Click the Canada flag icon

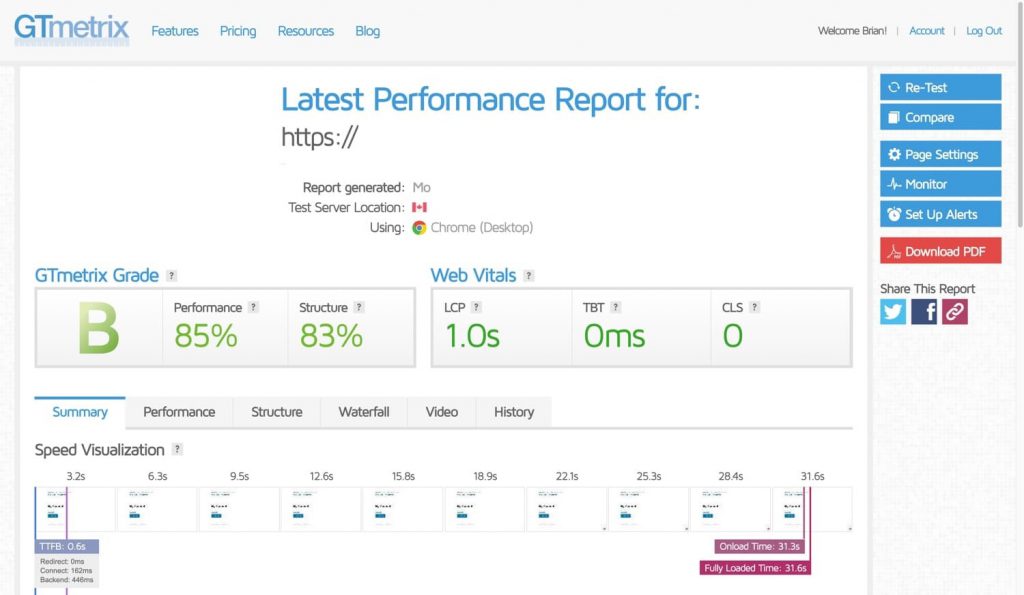tap(419, 207)
